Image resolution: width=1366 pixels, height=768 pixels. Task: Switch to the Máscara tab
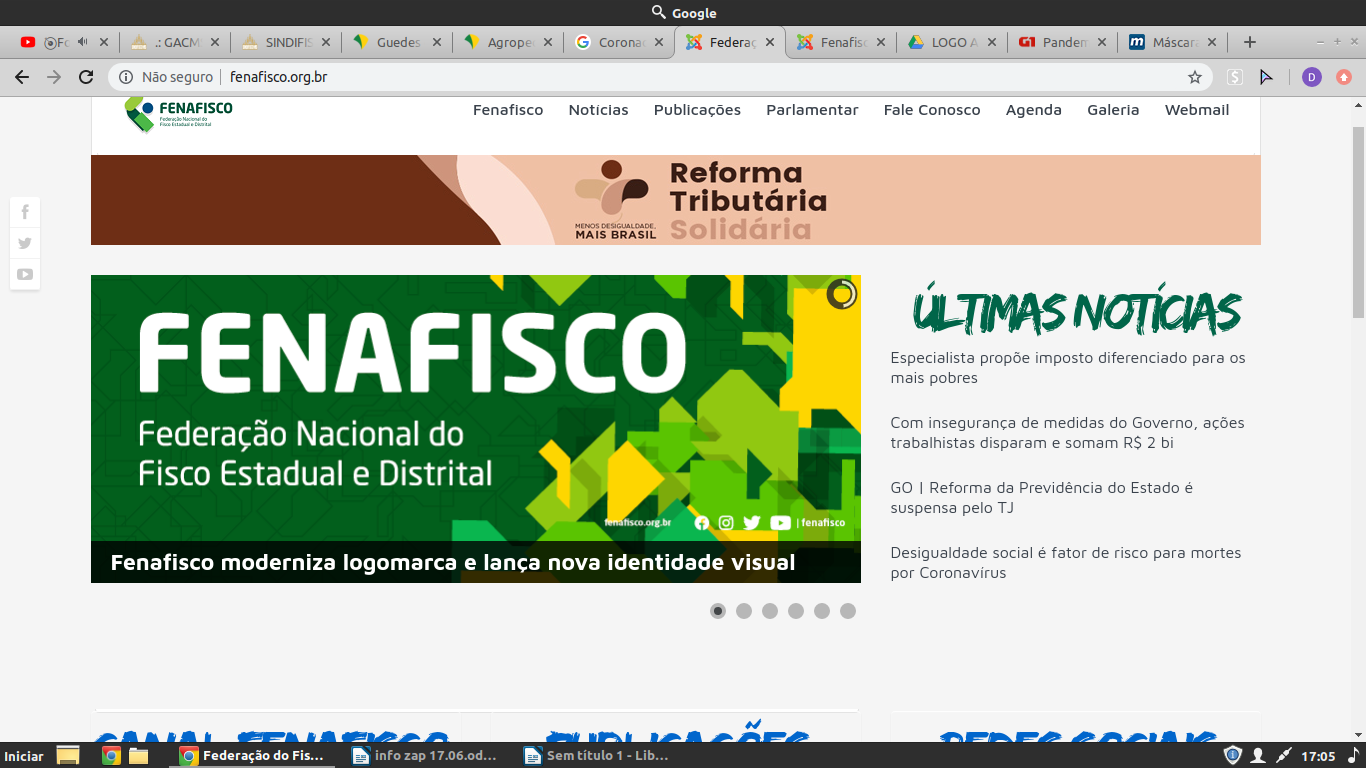[x=1174, y=42]
